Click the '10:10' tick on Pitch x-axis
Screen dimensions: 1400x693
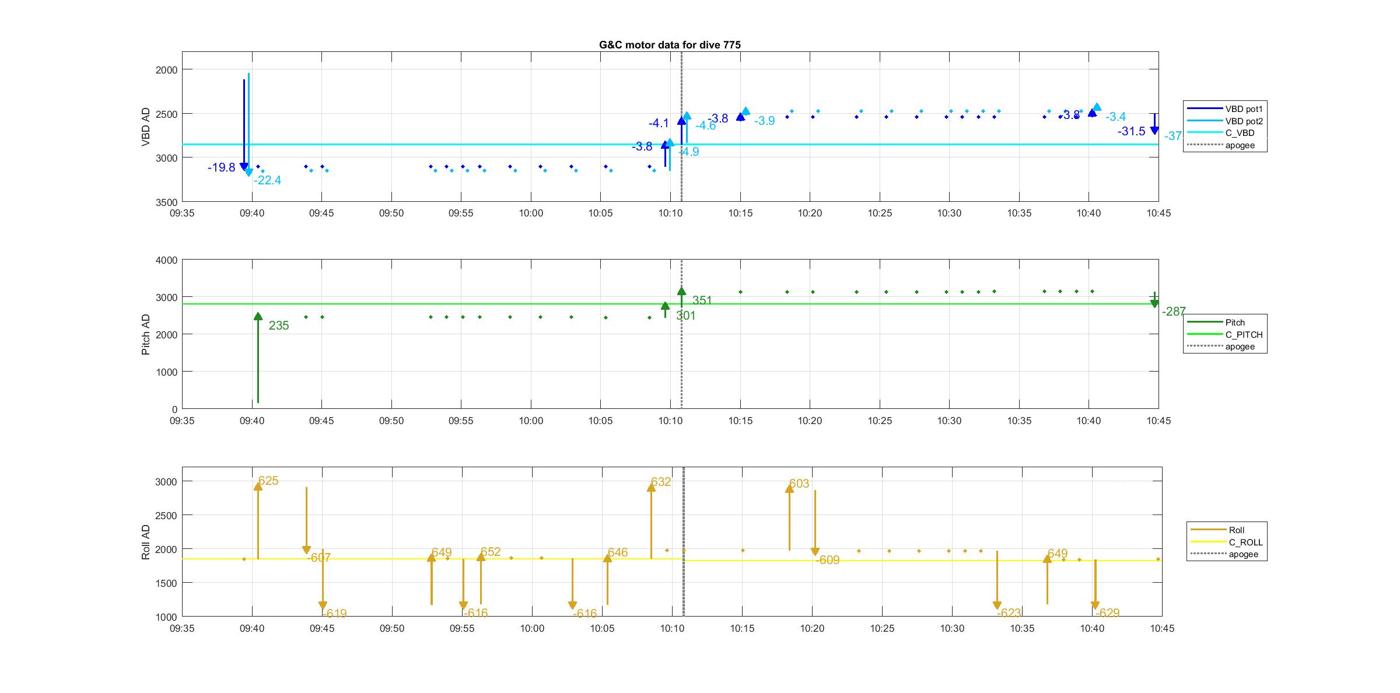[x=670, y=421]
